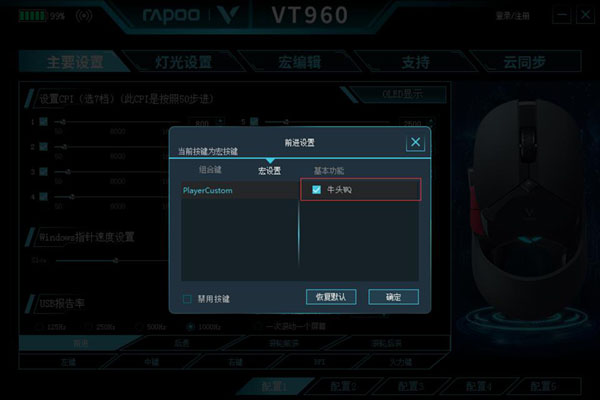Open the 登录/注册 link
This screenshot has width=600, height=400.
click(x=512, y=16)
